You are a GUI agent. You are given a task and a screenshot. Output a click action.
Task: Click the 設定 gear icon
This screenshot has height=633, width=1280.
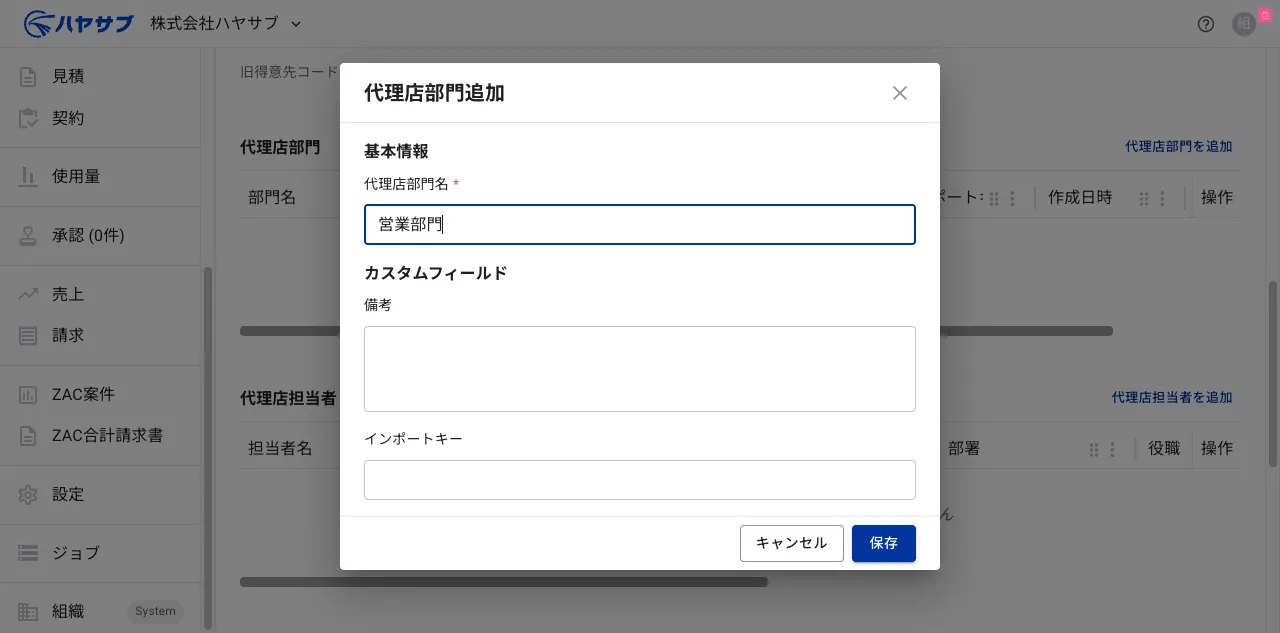click(28, 494)
